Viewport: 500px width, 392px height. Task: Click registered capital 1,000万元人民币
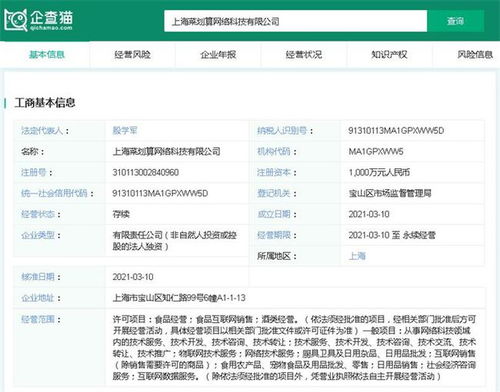tap(379, 172)
